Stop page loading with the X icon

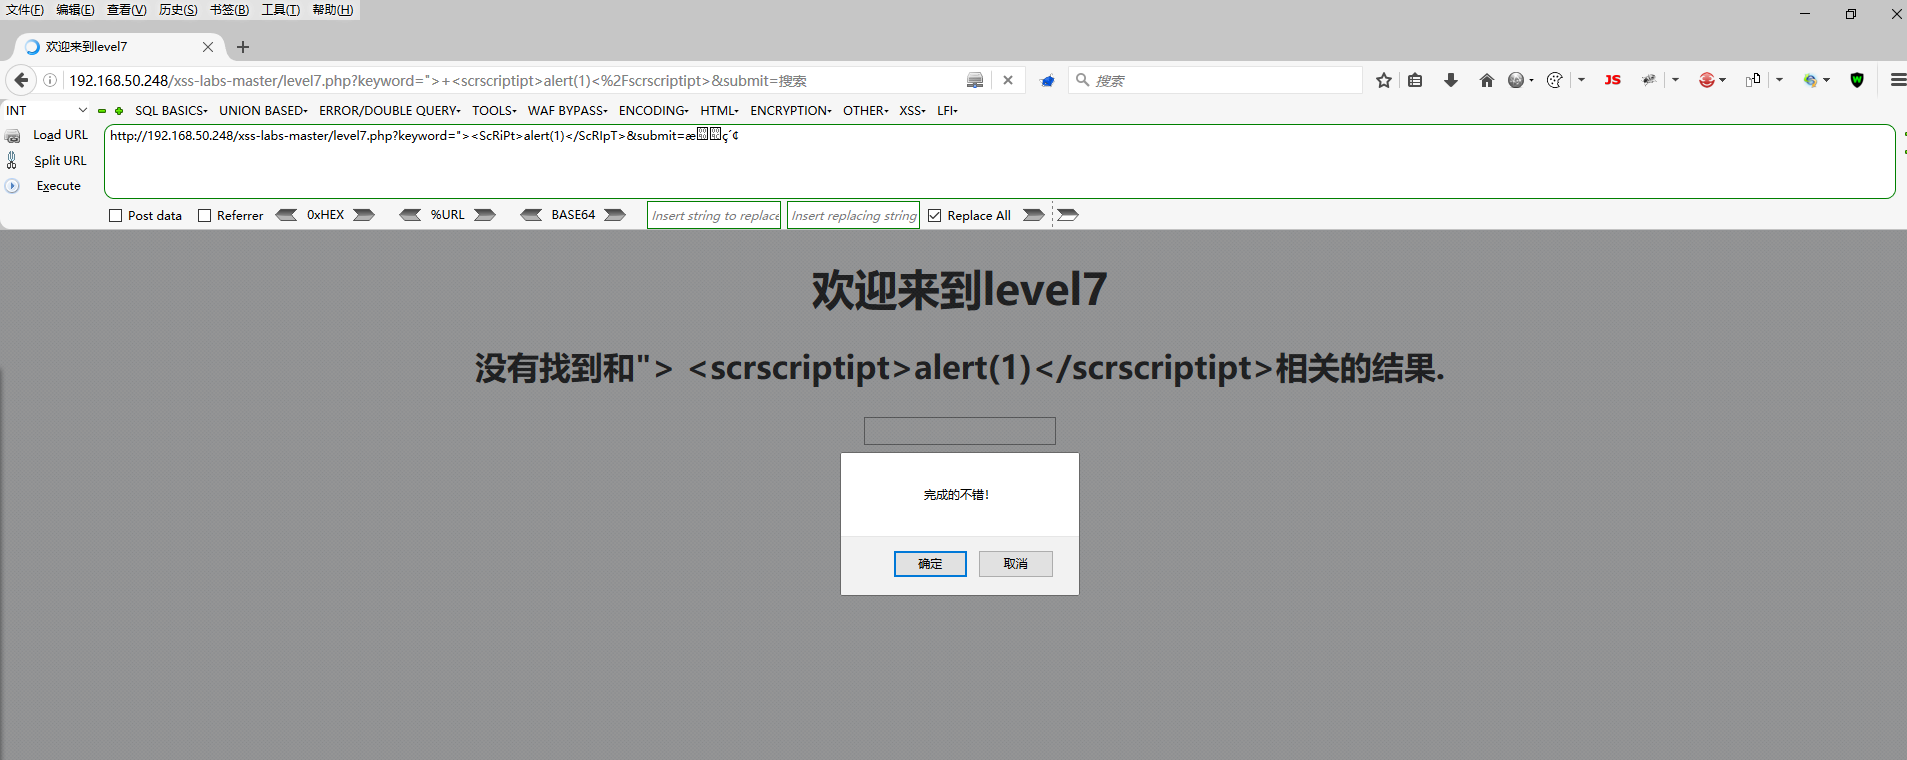click(1008, 80)
